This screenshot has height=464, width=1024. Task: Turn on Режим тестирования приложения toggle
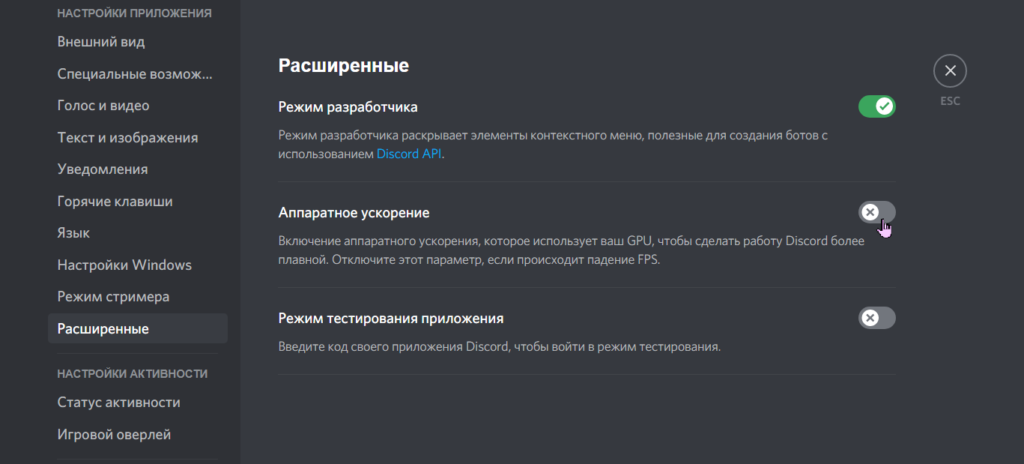876,318
